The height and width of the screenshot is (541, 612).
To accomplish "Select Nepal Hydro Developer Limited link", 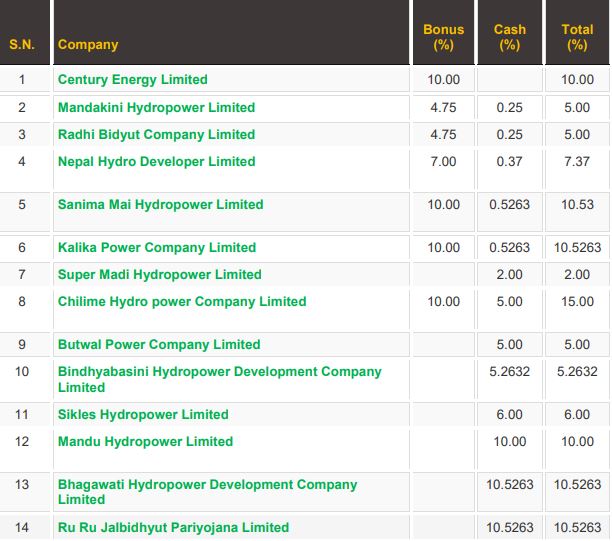I will 156,161.
